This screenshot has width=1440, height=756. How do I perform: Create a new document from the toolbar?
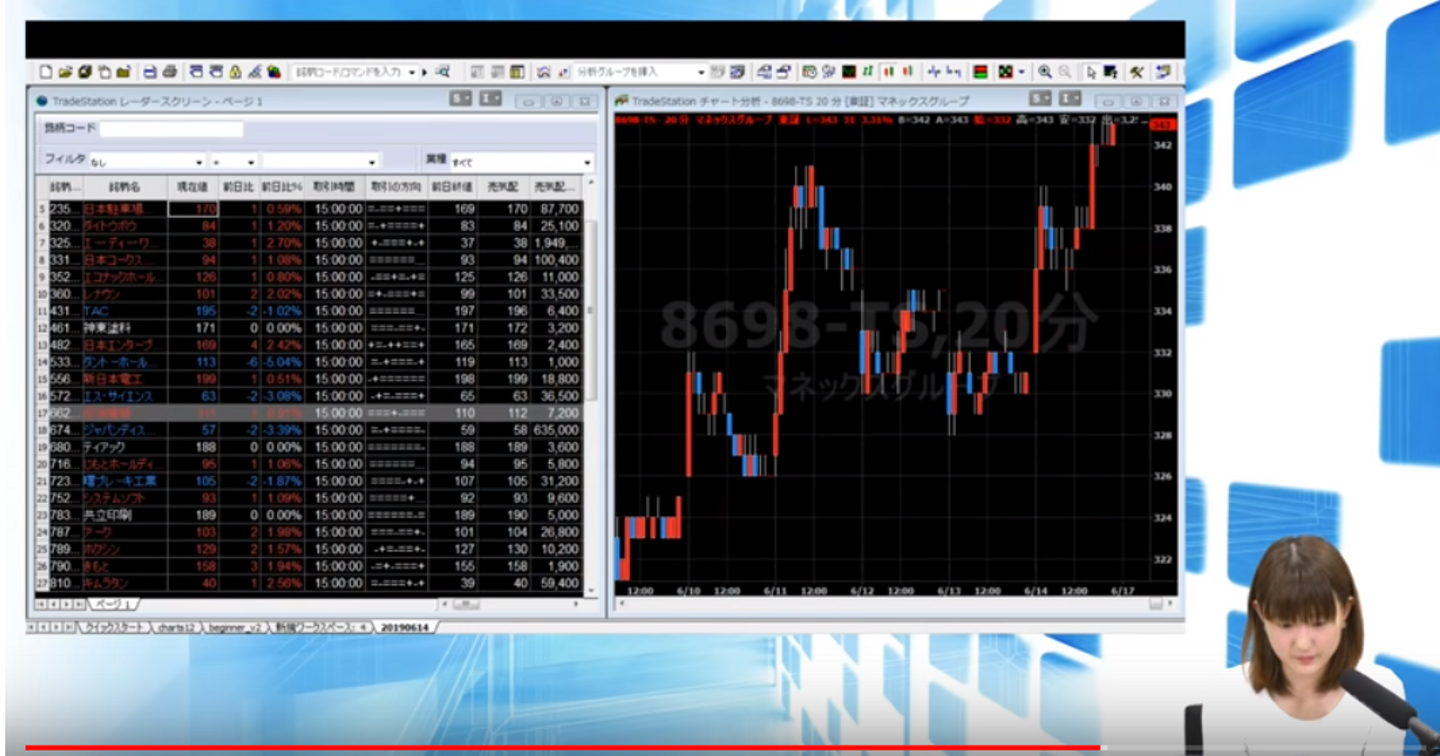[x=45, y=72]
